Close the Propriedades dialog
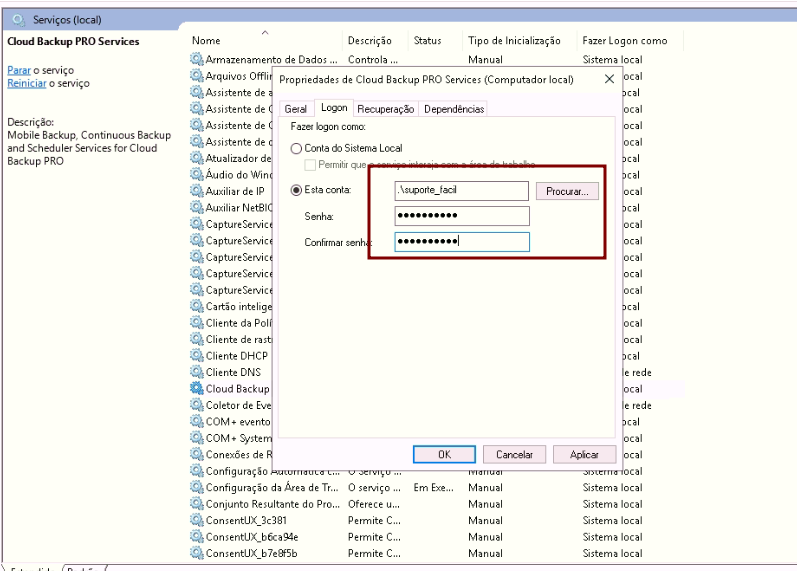Viewport: 797px width, 571px height. (x=609, y=79)
